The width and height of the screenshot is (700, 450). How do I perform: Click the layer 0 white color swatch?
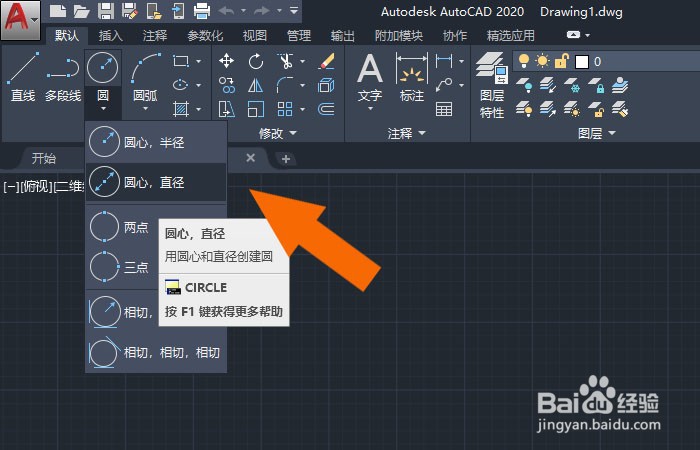(x=581, y=62)
